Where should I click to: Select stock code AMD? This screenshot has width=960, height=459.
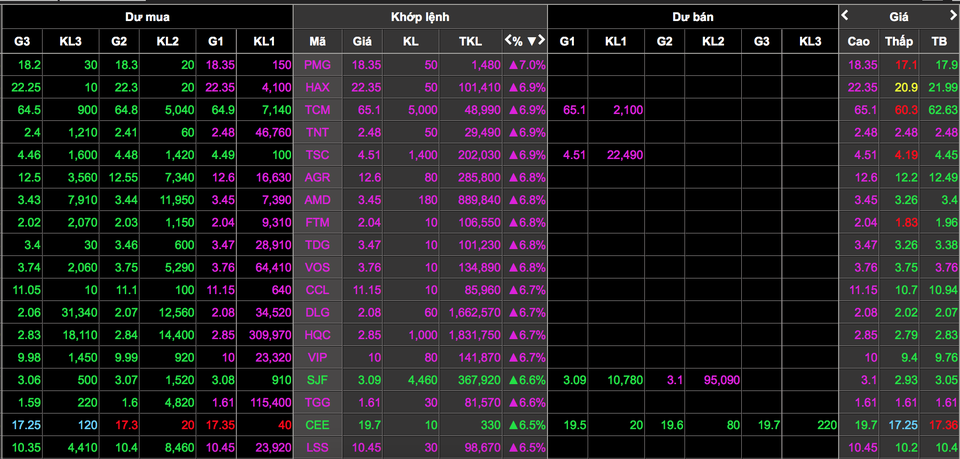pos(318,200)
